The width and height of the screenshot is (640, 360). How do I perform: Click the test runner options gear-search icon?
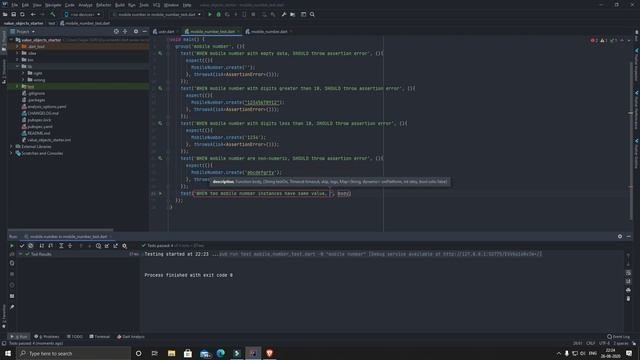[124, 246]
